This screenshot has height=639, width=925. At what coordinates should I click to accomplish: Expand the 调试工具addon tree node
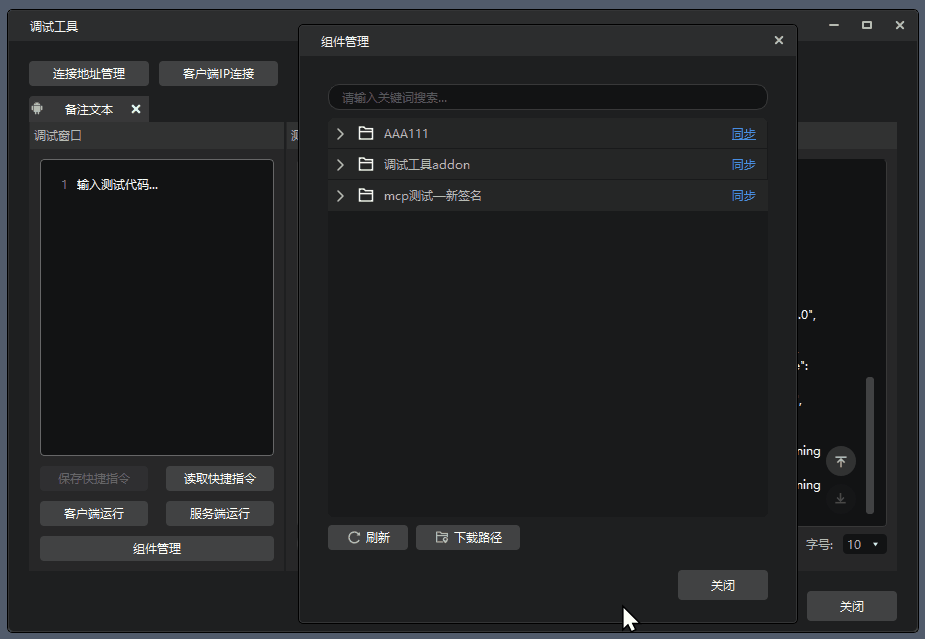[340, 165]
